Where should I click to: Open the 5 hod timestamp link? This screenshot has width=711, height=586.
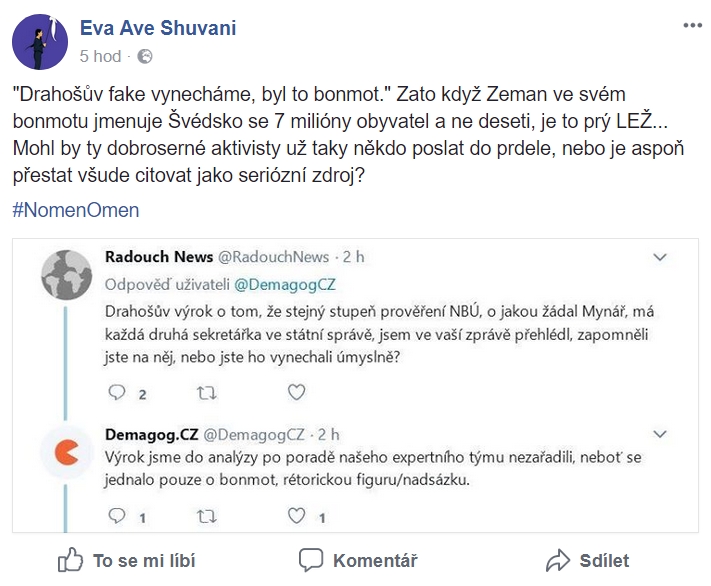[101, 56]
